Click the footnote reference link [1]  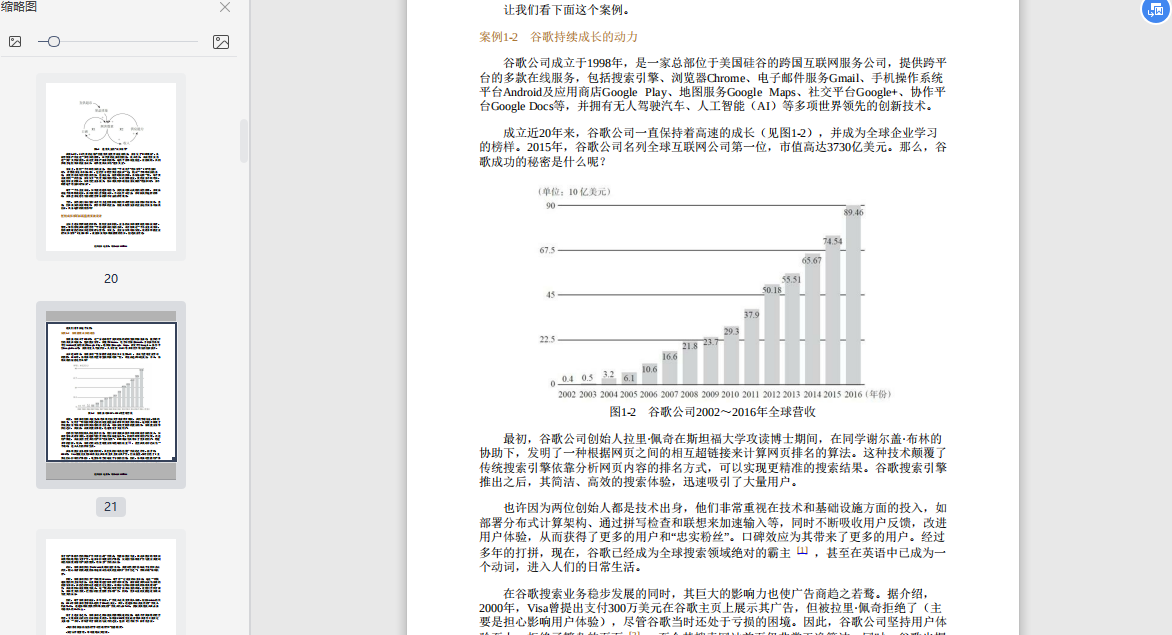[x=802, y=551]
